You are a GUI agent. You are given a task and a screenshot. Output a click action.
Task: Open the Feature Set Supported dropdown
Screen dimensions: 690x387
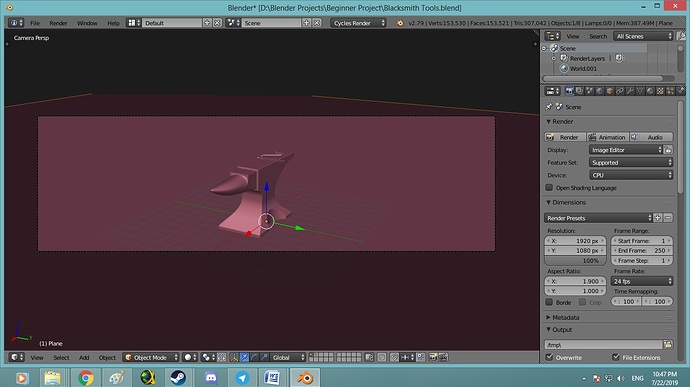tap(631, 162)
